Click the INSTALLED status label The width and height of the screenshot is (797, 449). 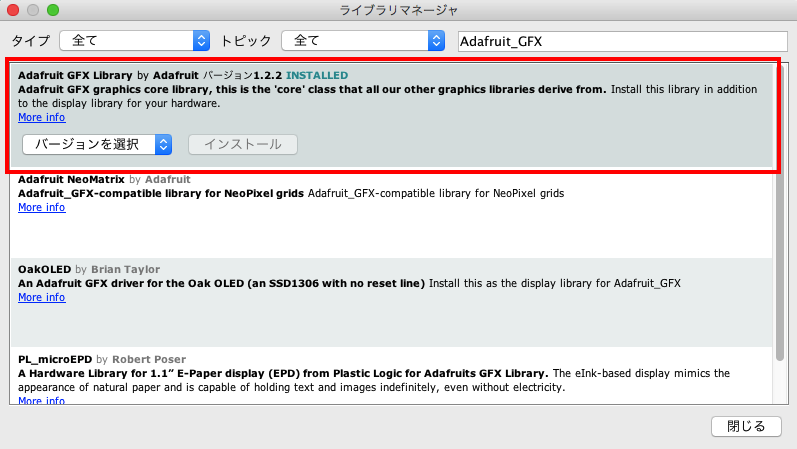pyautogui.click(x=317, y=75)
